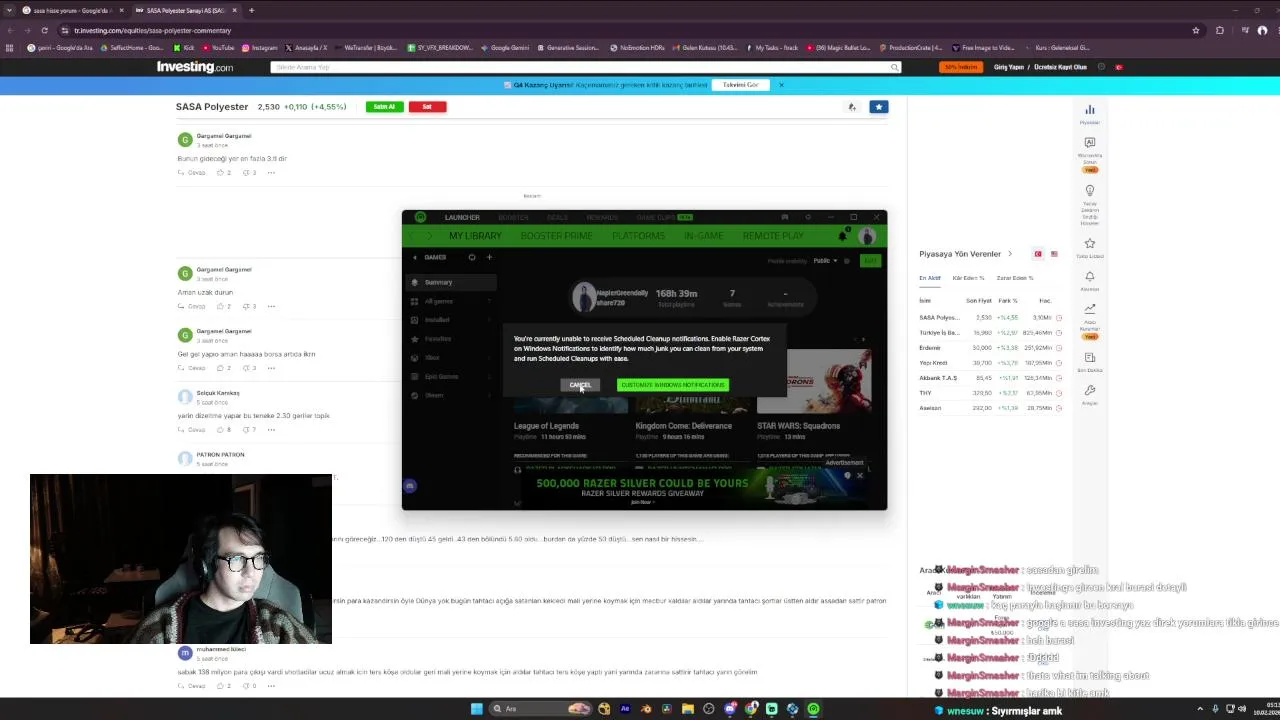Click the trend chart icon in sidebar
1280x720 pixels.
1089,309
